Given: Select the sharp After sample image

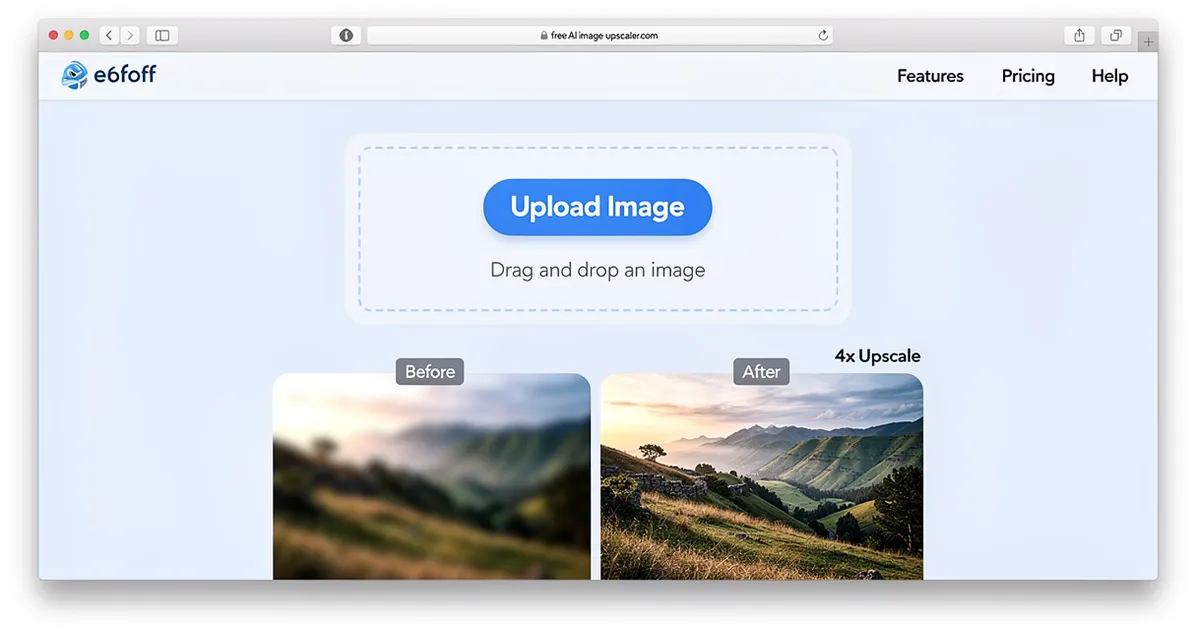Looking at the screenshot, I should click(762, 477).
